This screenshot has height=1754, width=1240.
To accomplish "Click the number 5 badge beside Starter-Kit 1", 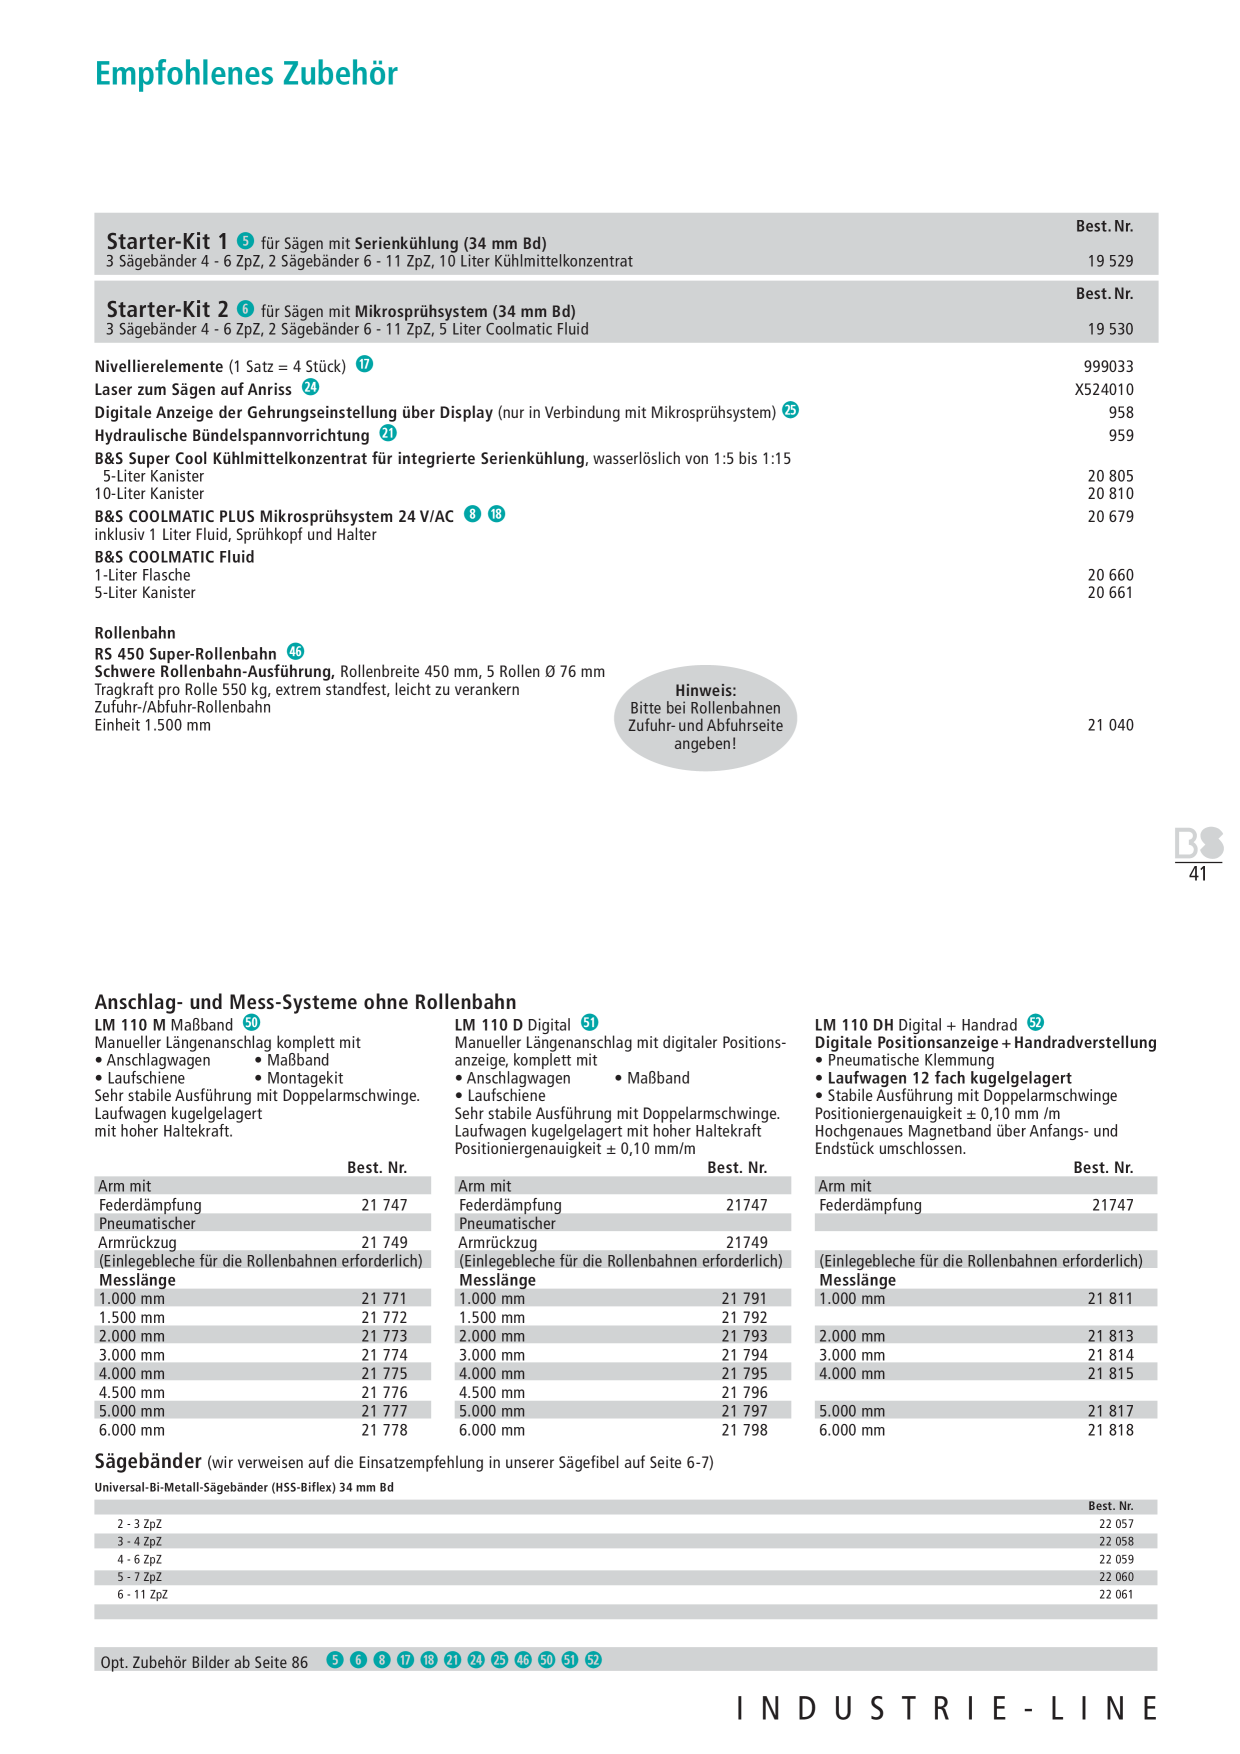I will pyautogui.click(x=245, y=241).
